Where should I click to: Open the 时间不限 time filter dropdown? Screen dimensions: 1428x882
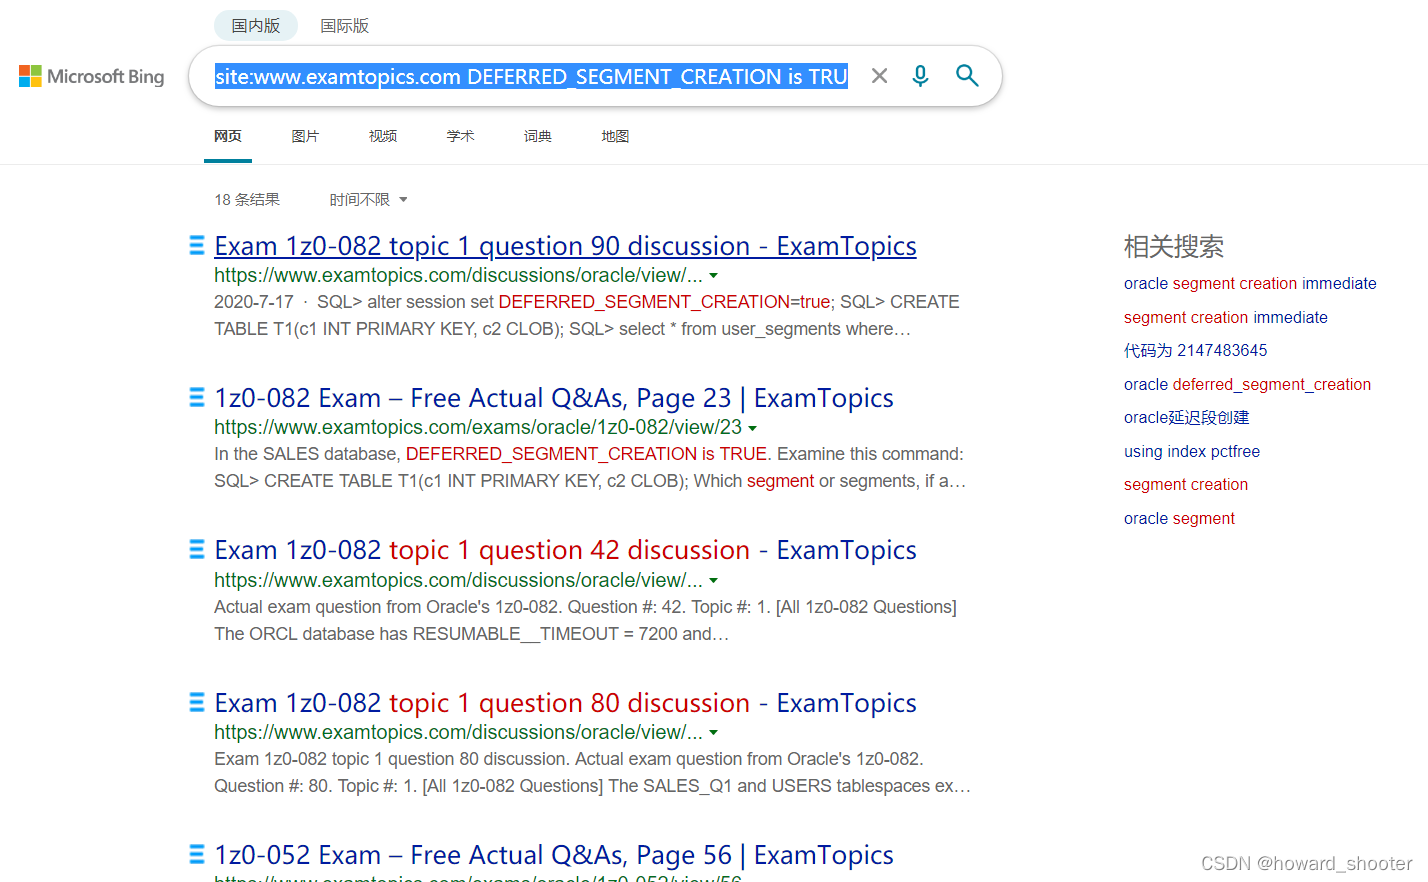(368, 200)
